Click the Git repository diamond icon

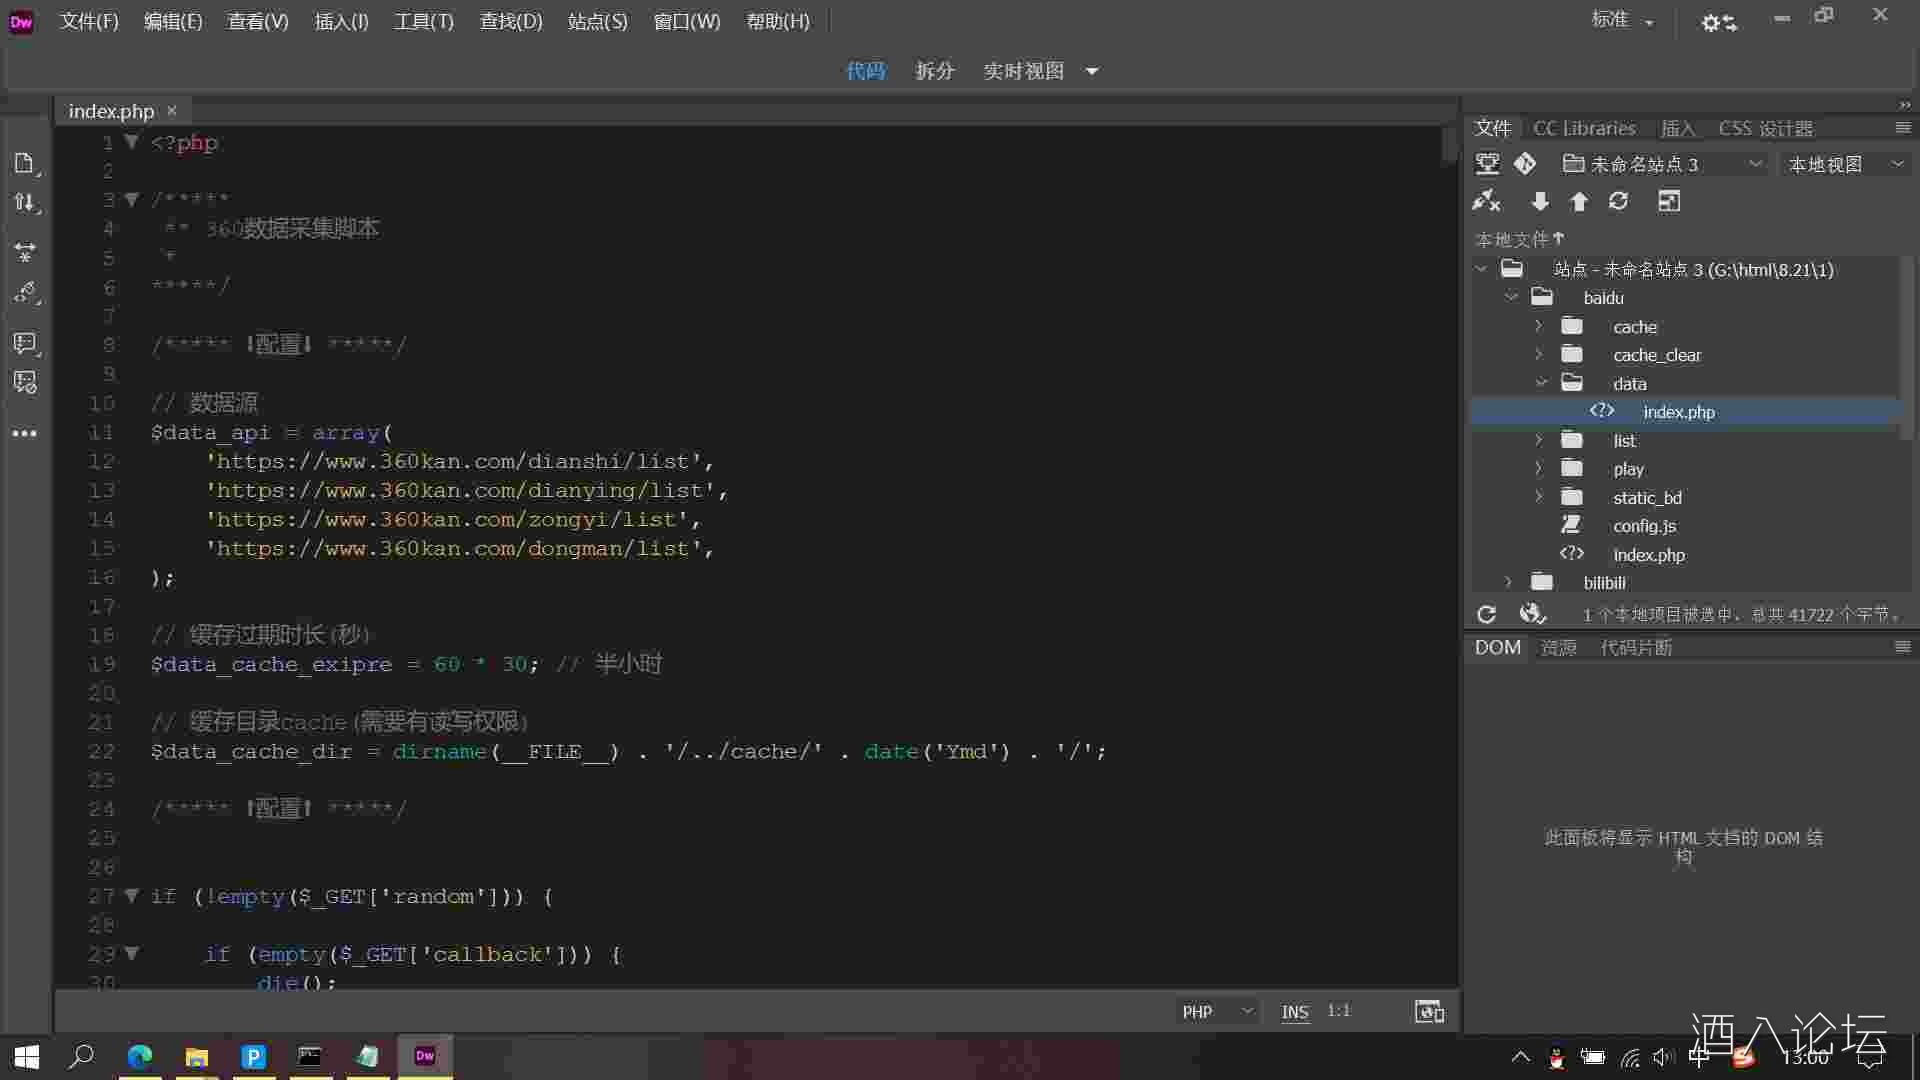click(x=1525, y=163)
